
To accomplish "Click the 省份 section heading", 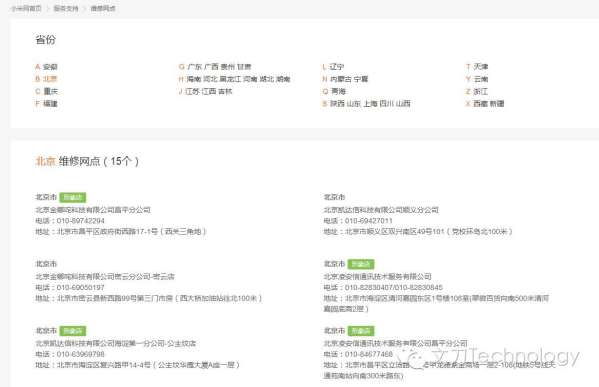I will tap(45, 39).
